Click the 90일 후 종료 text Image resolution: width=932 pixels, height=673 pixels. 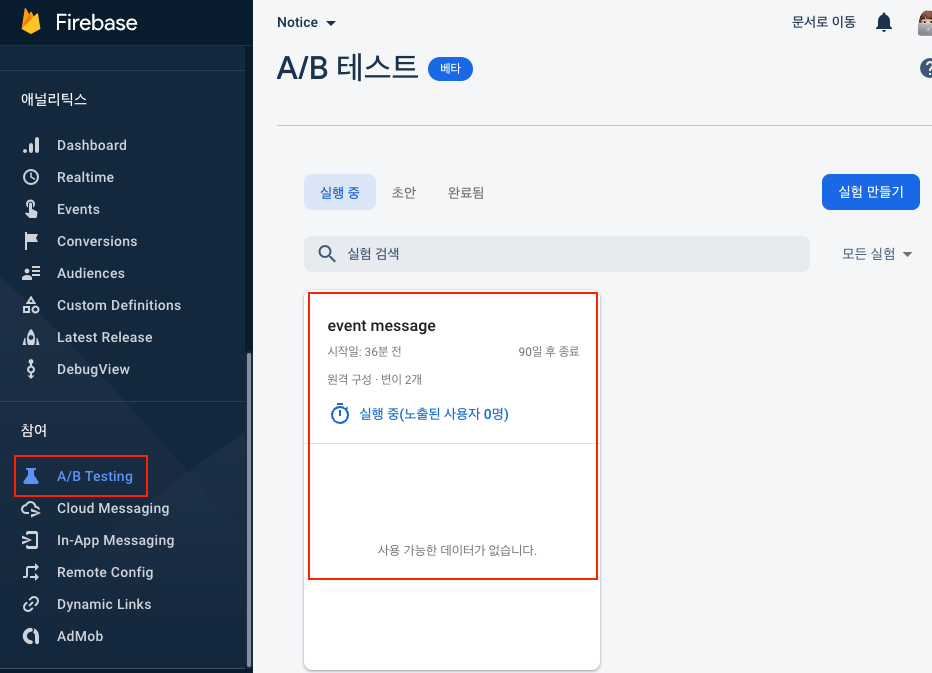point(549,351)
